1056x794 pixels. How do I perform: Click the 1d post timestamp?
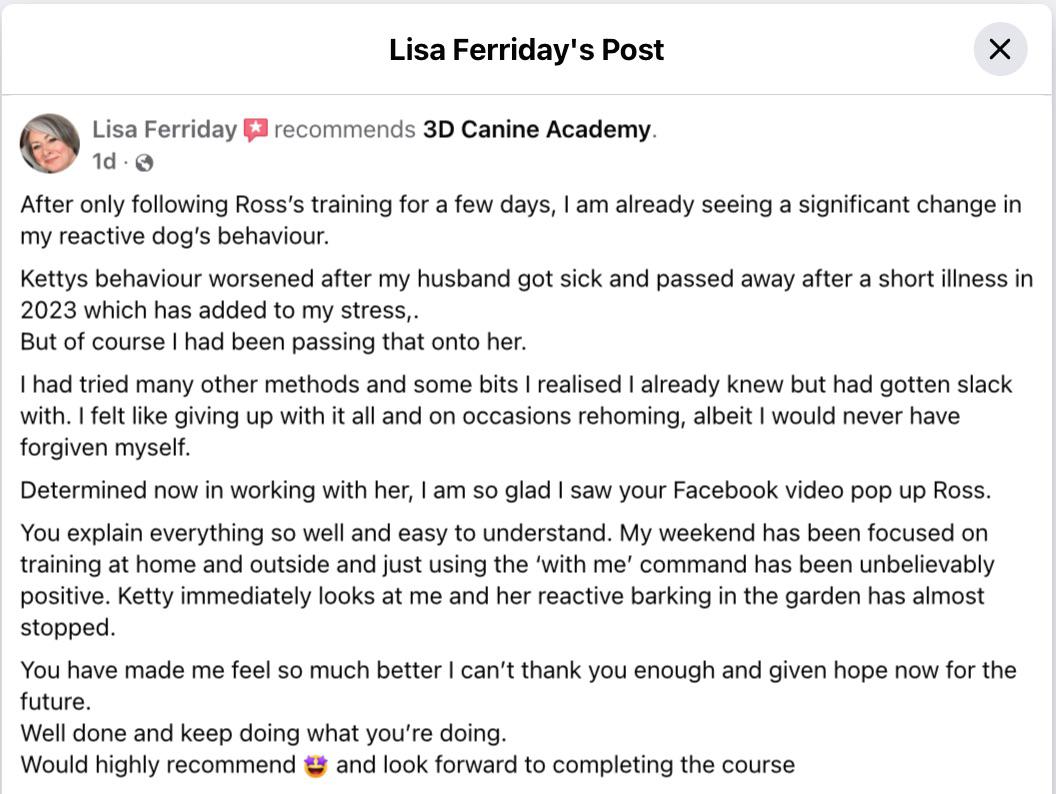tap(104, 161)
